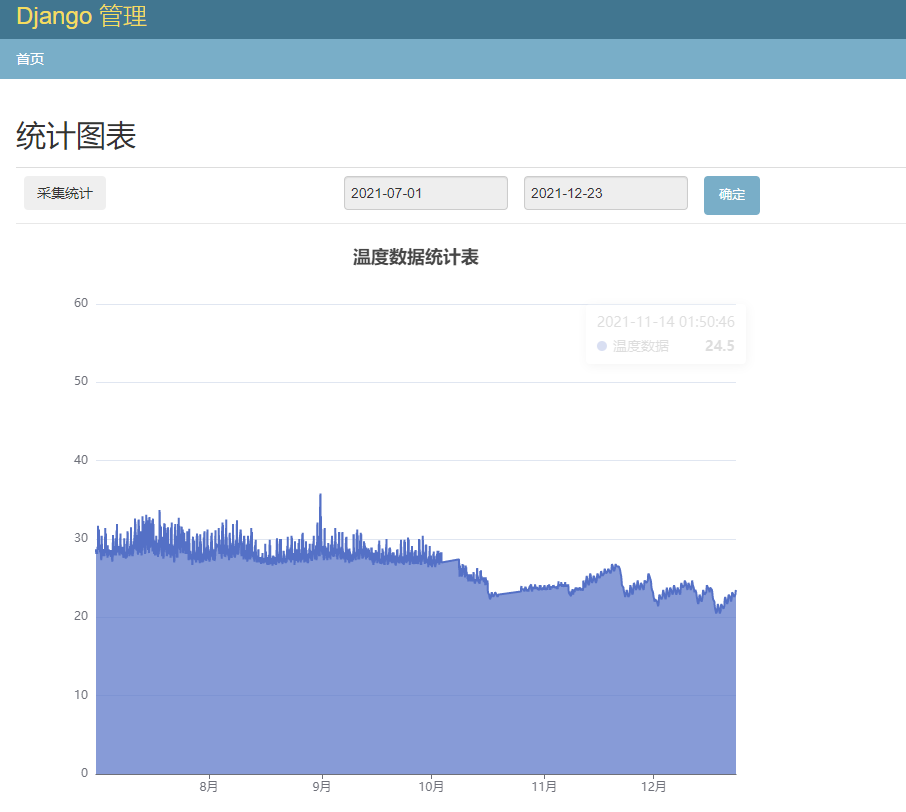Click the 温度数据 series label in tooltip
Screen dimensions: 906x812
point(641,346)
